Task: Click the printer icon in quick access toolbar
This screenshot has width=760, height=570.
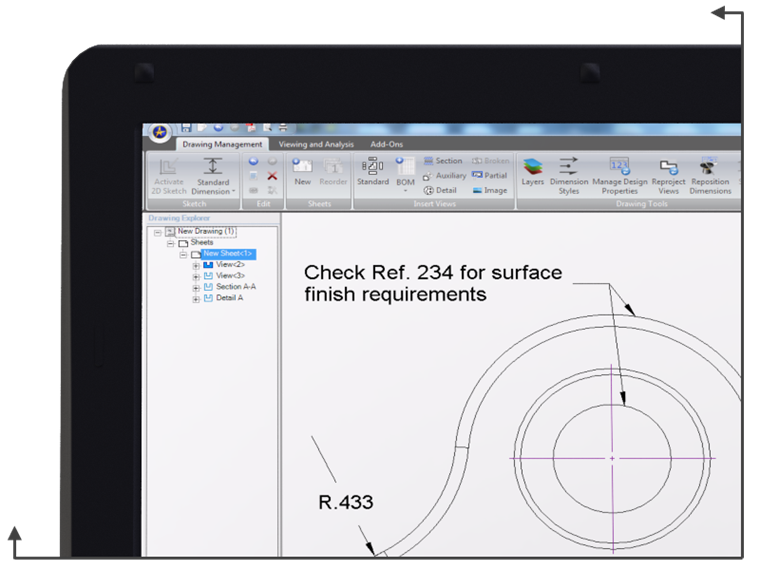Action: coord(283,127)
